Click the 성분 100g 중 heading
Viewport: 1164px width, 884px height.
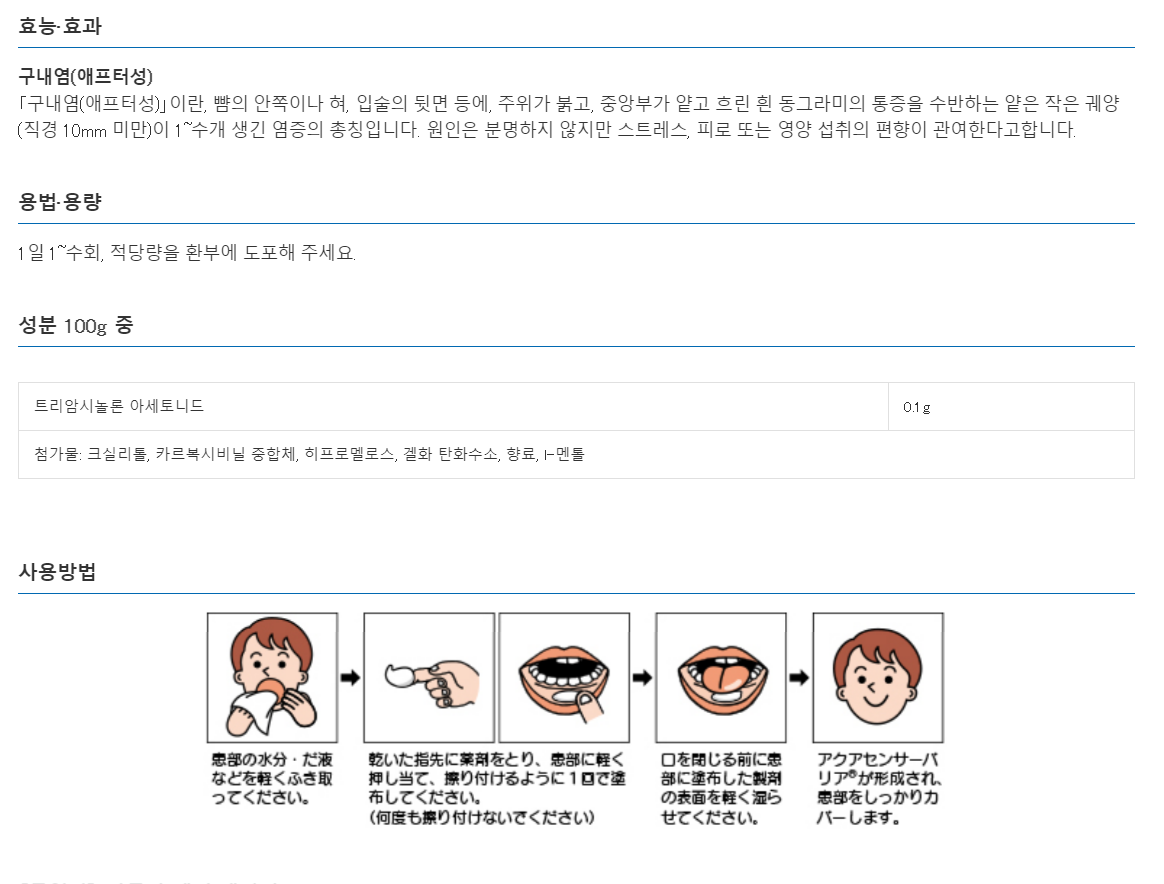tap(76, 325)
